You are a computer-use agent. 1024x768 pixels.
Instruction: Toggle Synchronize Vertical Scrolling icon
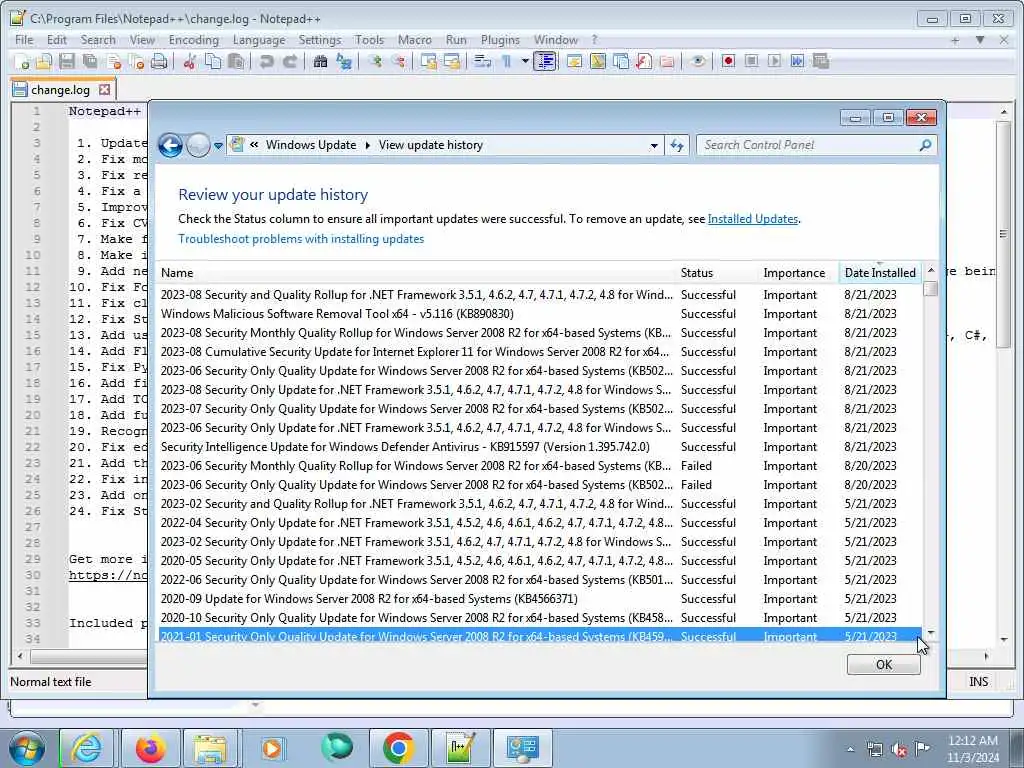pos(428,61)
